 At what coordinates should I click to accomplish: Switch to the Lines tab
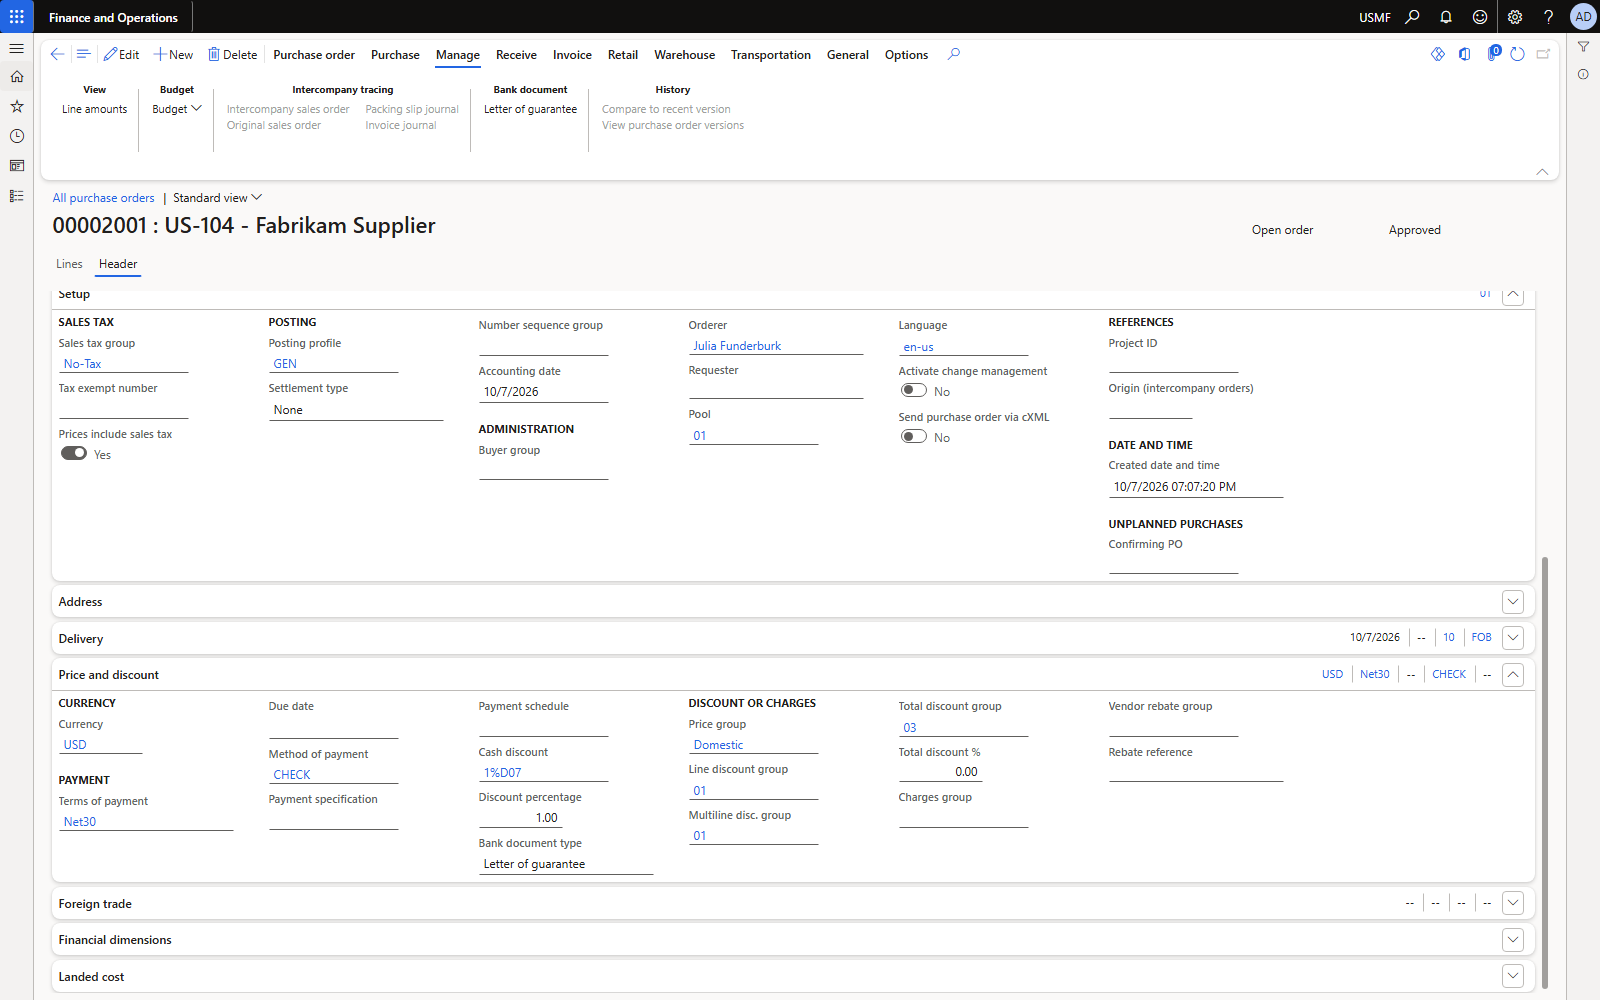(x=69, y=264)
